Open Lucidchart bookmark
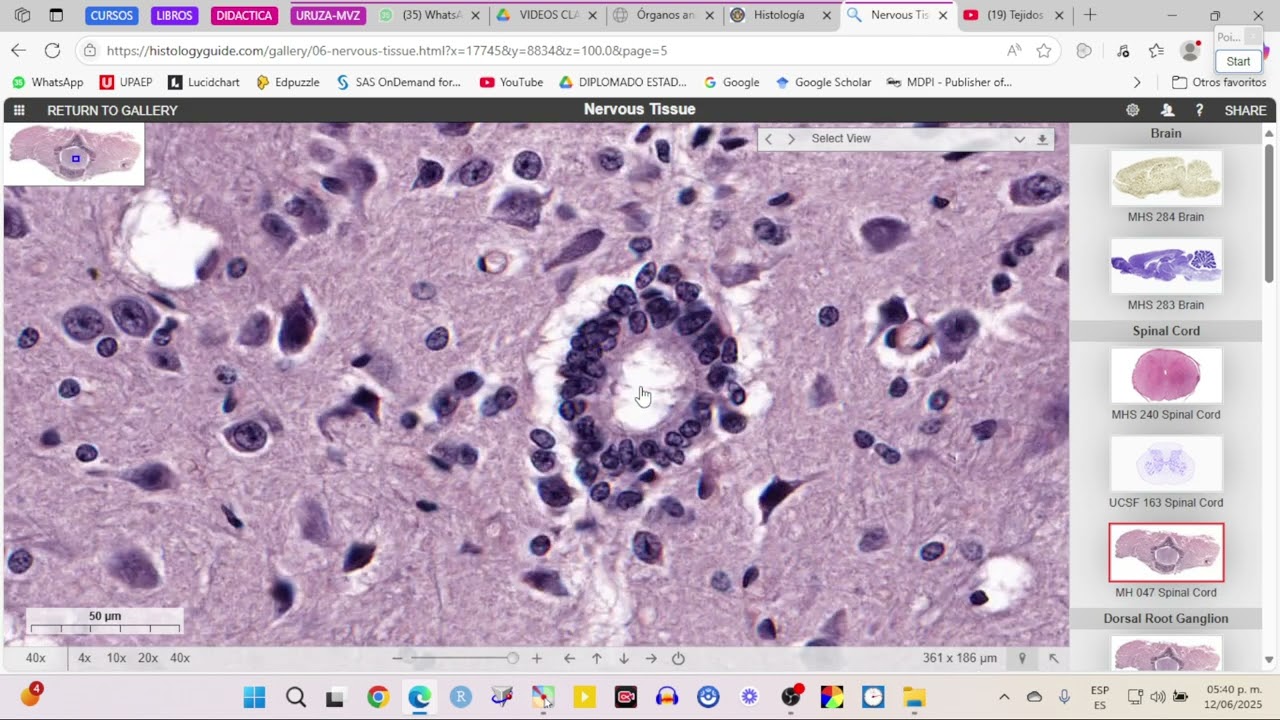This screenshot has width=1280, height=720. 204,82
